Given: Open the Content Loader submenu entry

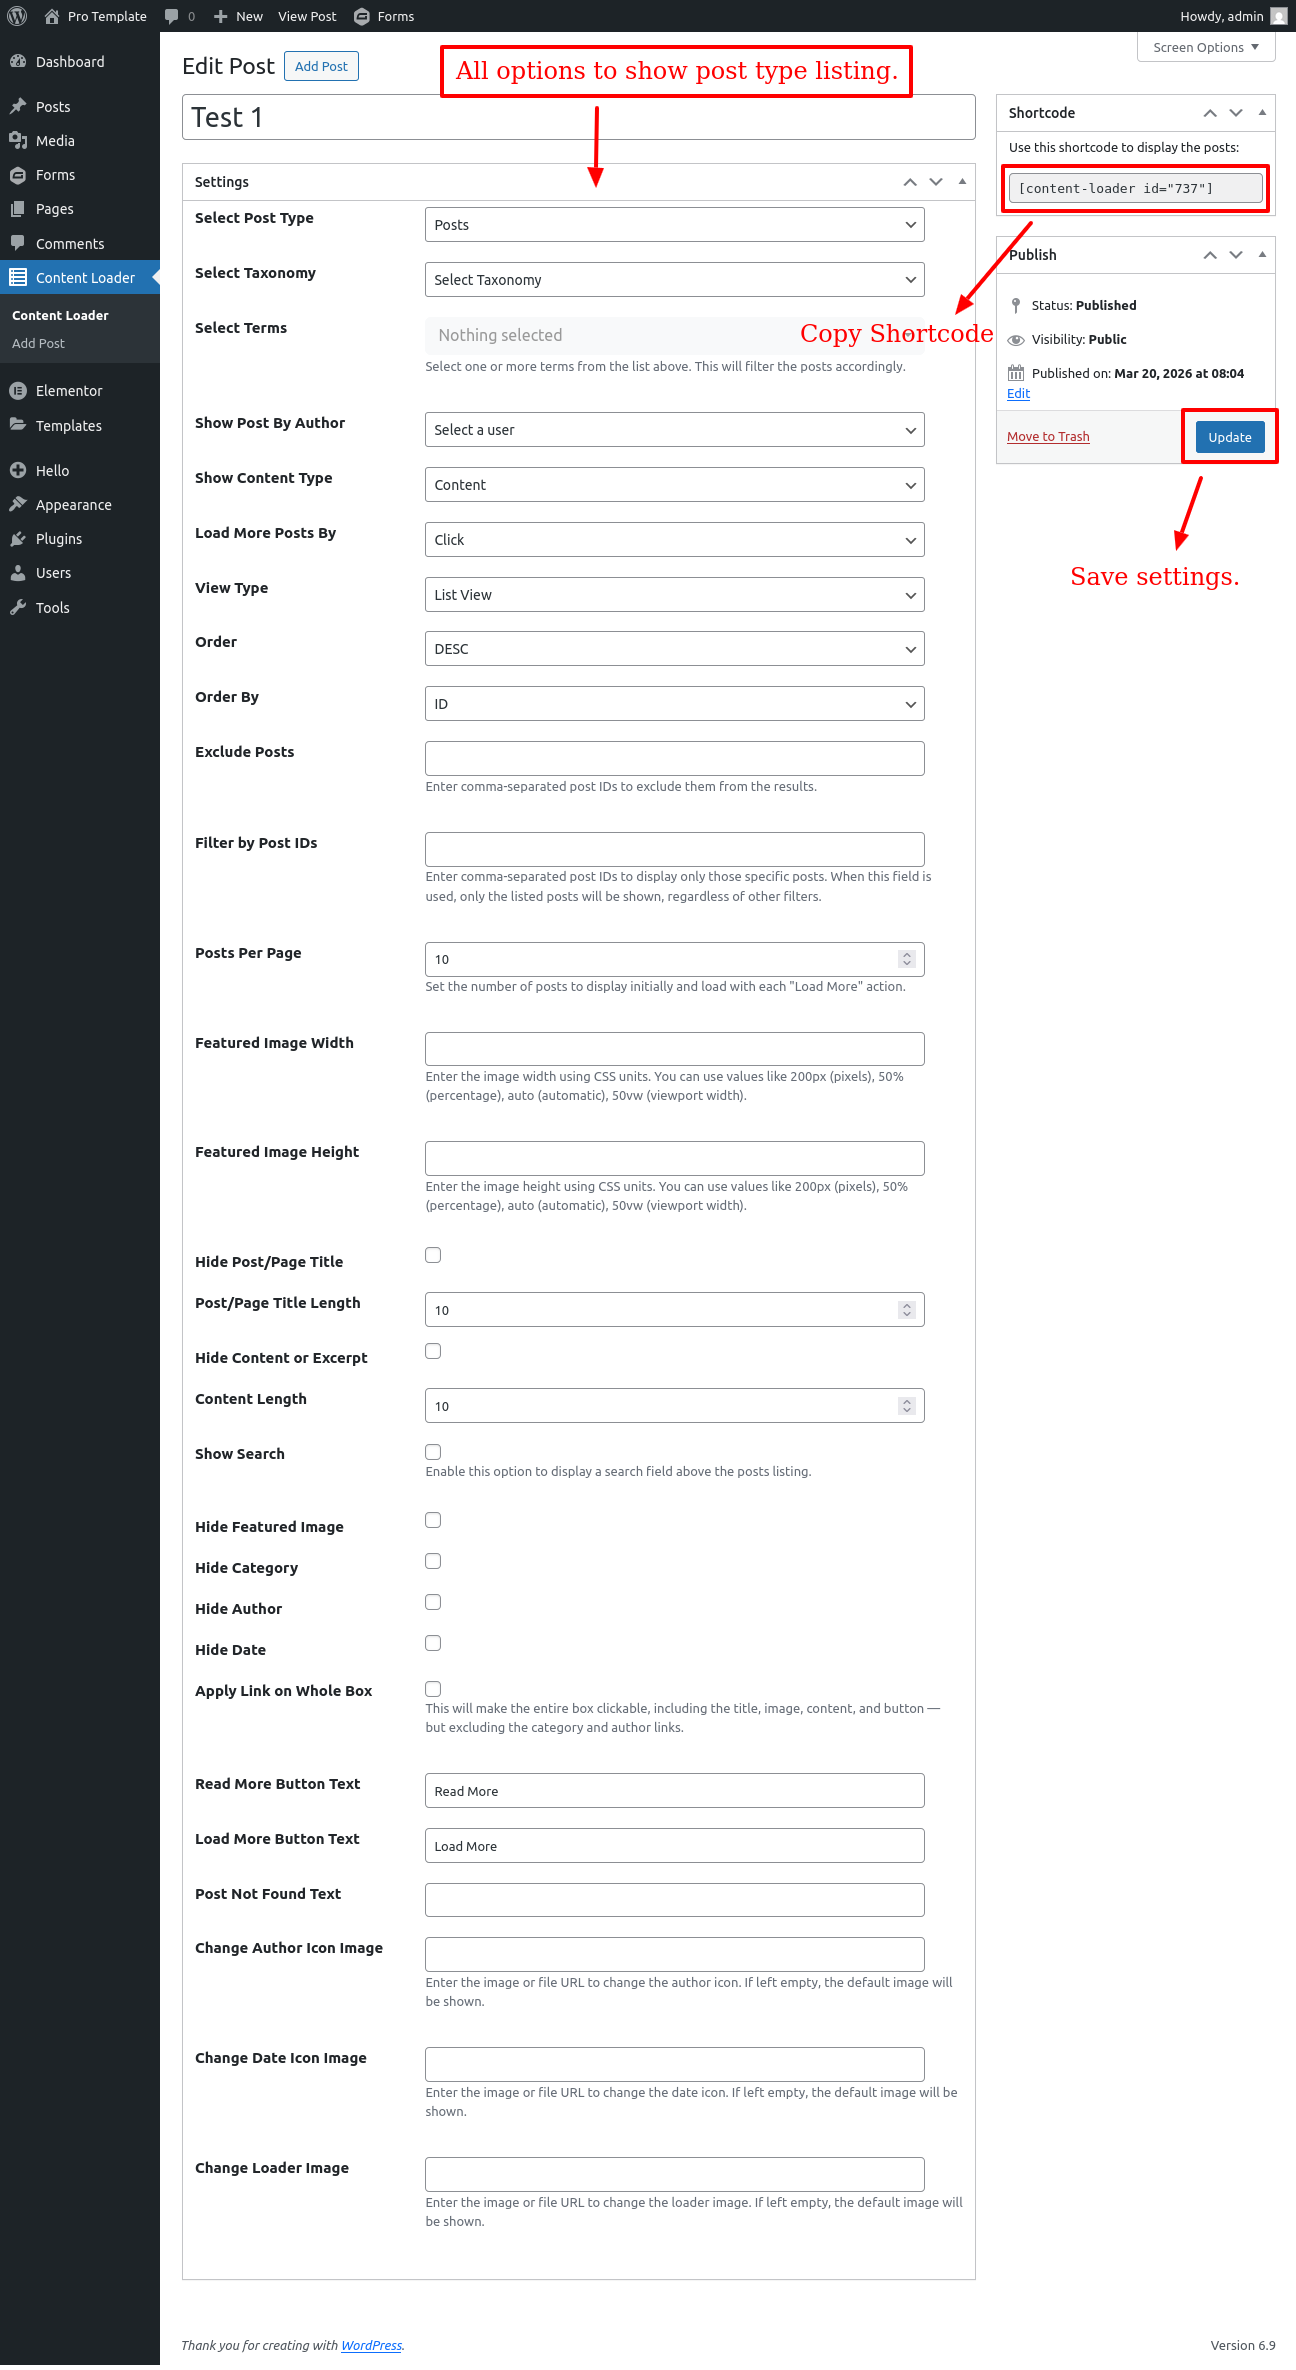Looking at the screenshot, I should pyautogui.click(x=60, y=315).
